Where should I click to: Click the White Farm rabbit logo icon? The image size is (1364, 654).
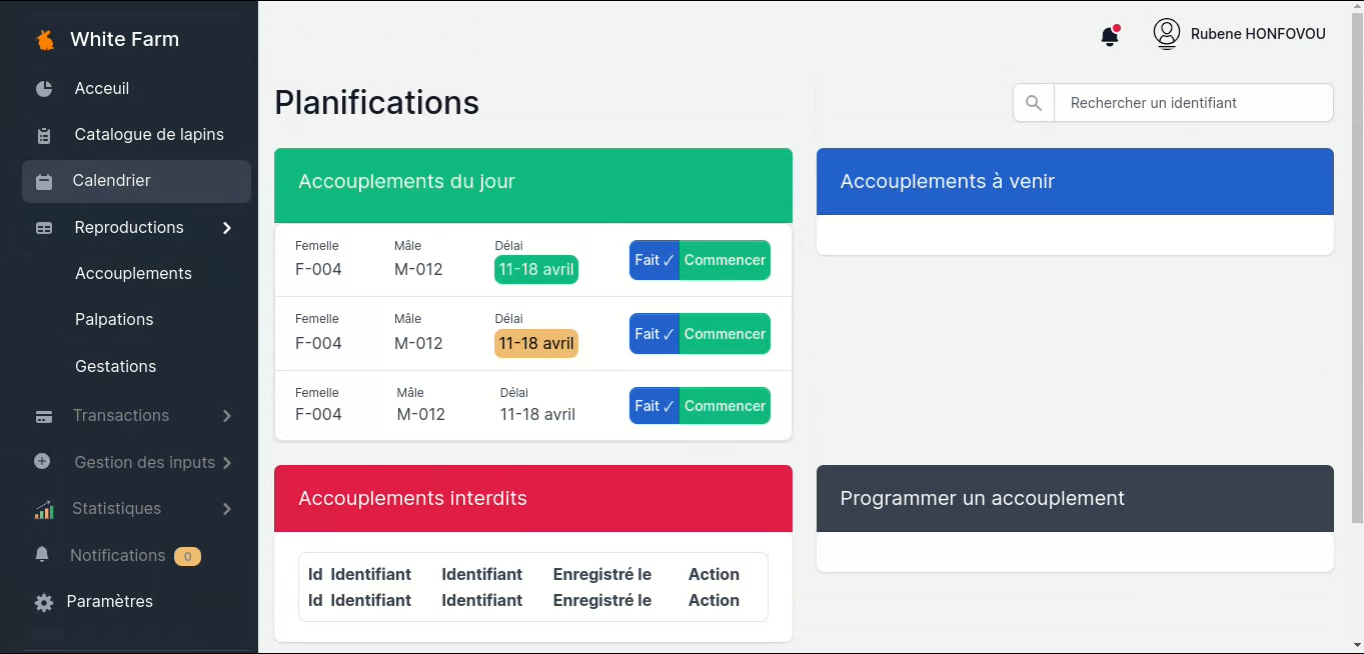(x=45, y=40)
